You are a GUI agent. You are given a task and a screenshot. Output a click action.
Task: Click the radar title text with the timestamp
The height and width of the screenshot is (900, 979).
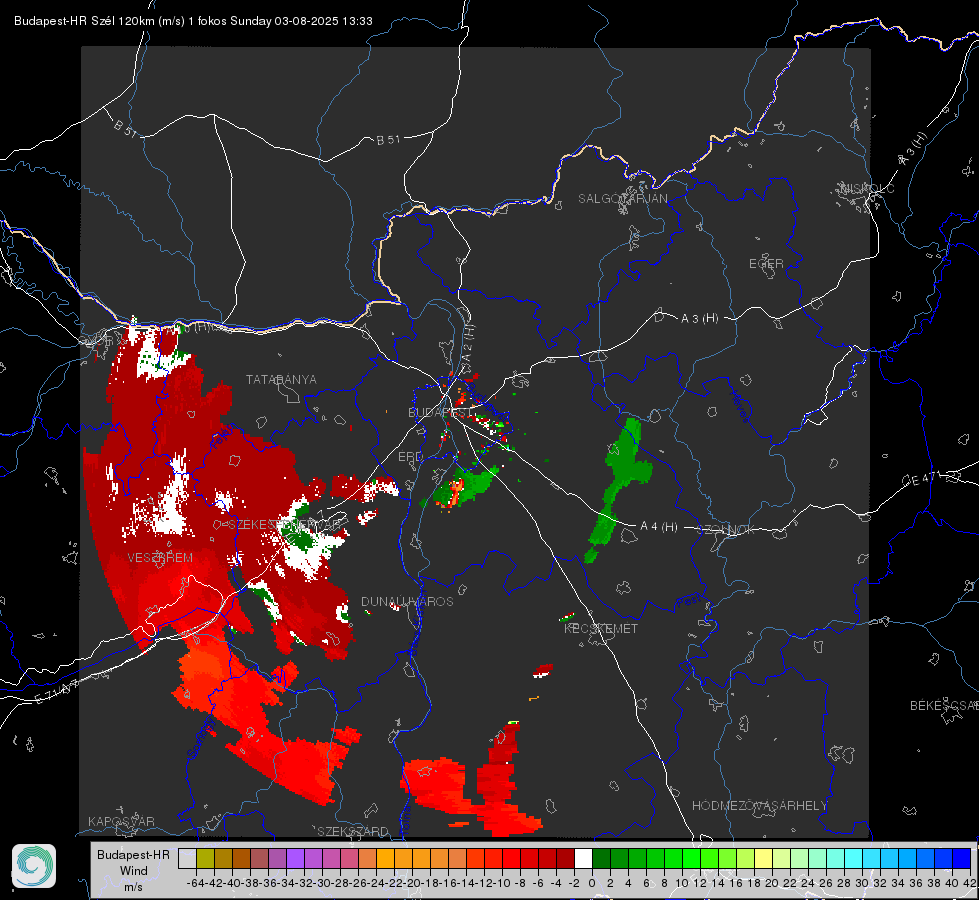click(x=193, y=21)
